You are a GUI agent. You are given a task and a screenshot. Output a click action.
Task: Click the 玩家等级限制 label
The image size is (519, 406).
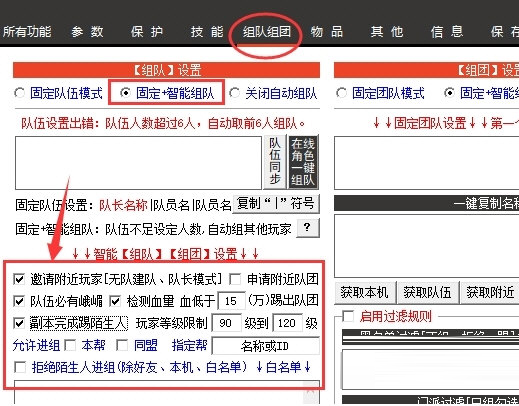coord(172,323)
